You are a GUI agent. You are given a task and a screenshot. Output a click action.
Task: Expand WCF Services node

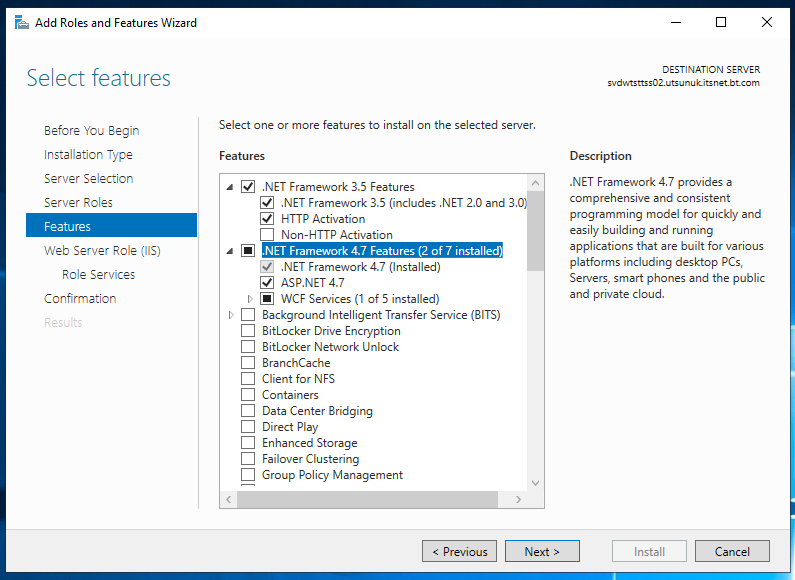click(250, 299)
